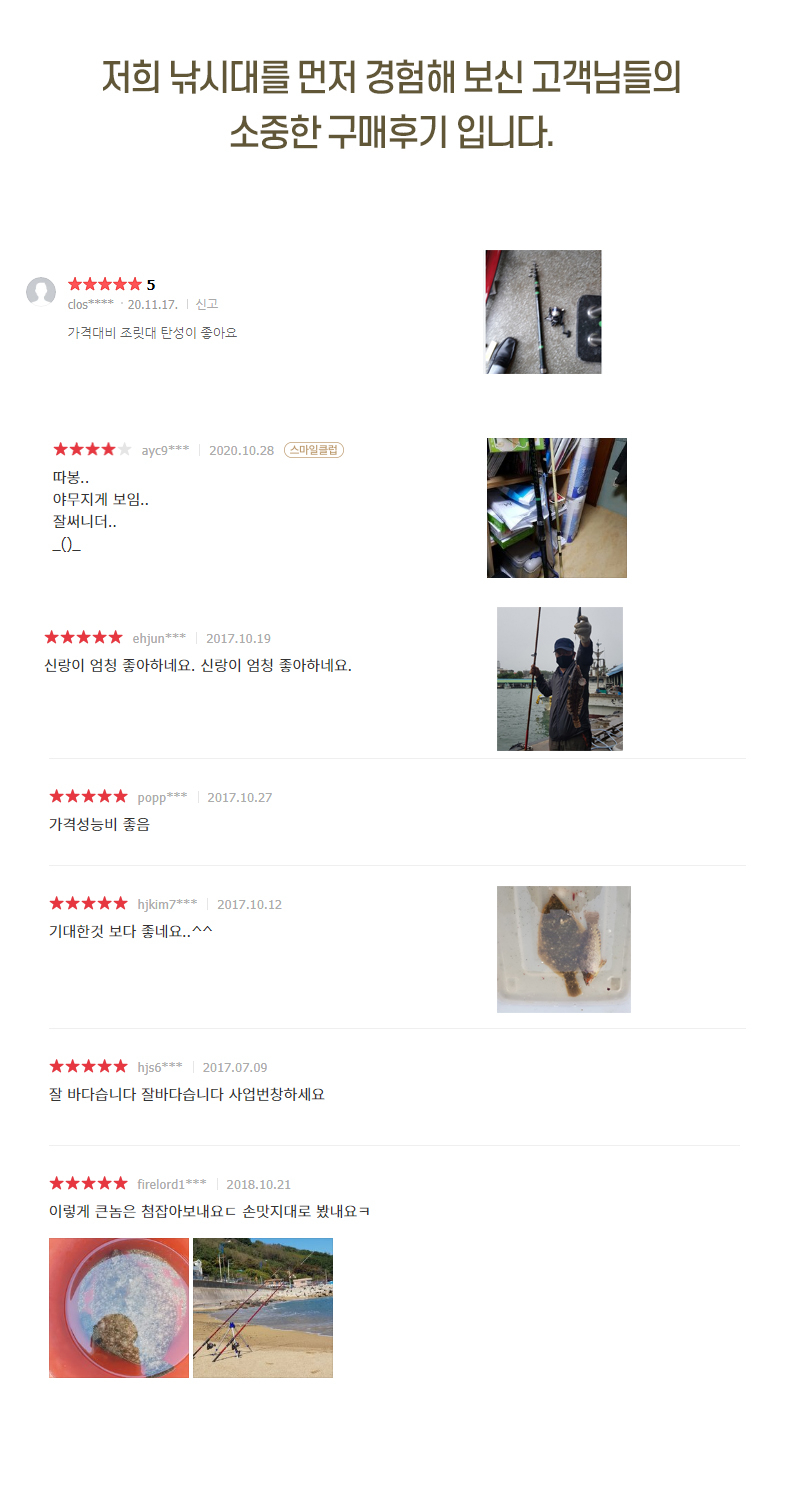This screenshot has width=800, height=1500.
Task: Open the fish in red bowl photo
Action: click(x=119, y=1308)
